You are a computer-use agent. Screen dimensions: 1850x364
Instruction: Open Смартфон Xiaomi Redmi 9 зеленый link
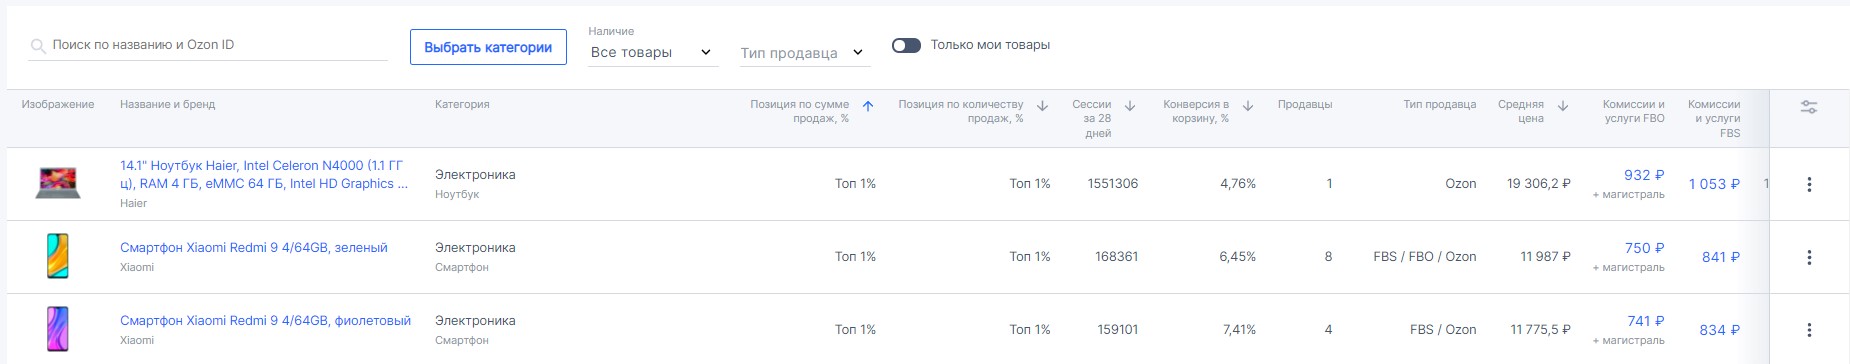254,248
